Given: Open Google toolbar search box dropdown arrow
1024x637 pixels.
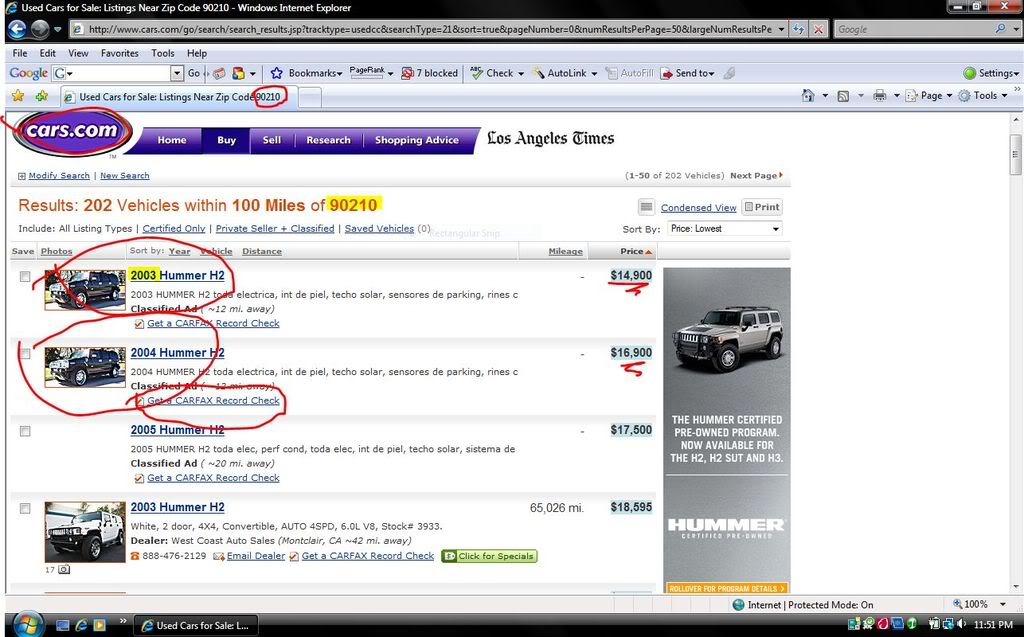Looking at the screenshot, I should 177,73.
